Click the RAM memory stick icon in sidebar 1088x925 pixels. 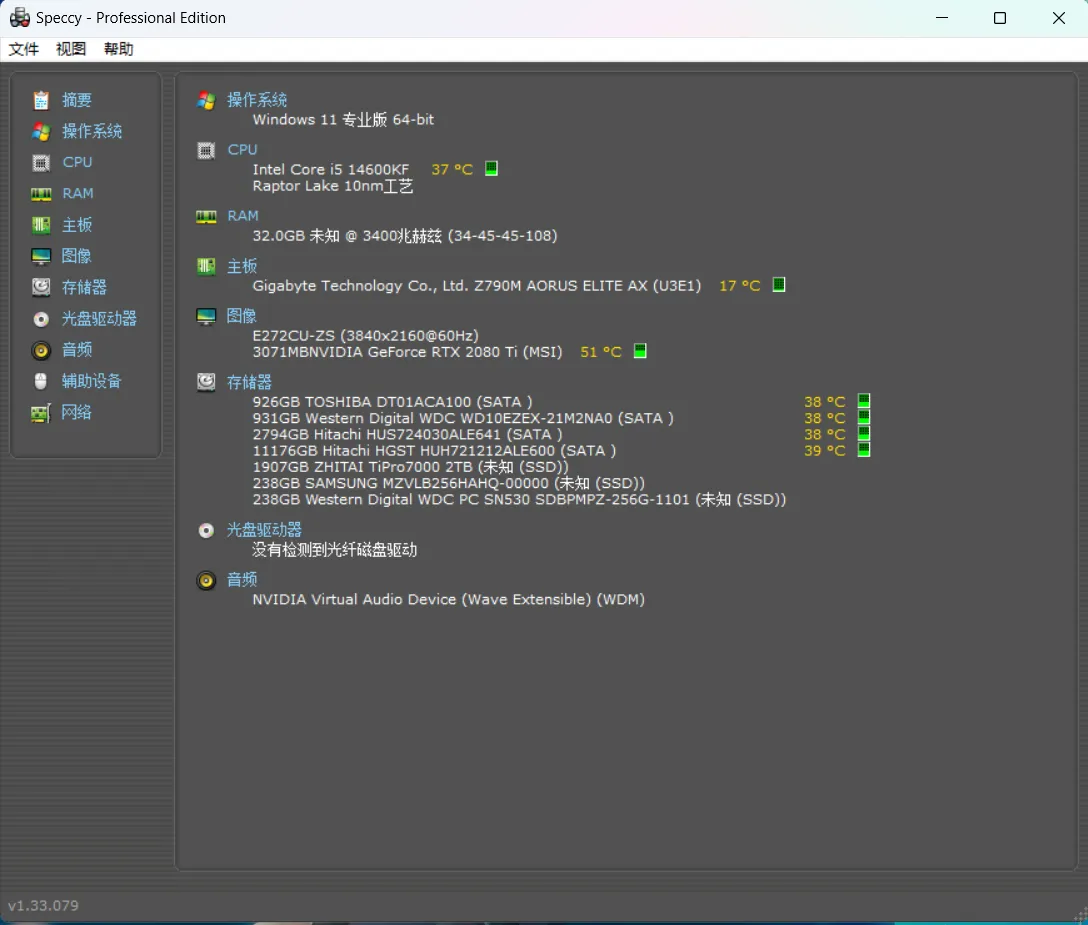click(x=41, y=194)
